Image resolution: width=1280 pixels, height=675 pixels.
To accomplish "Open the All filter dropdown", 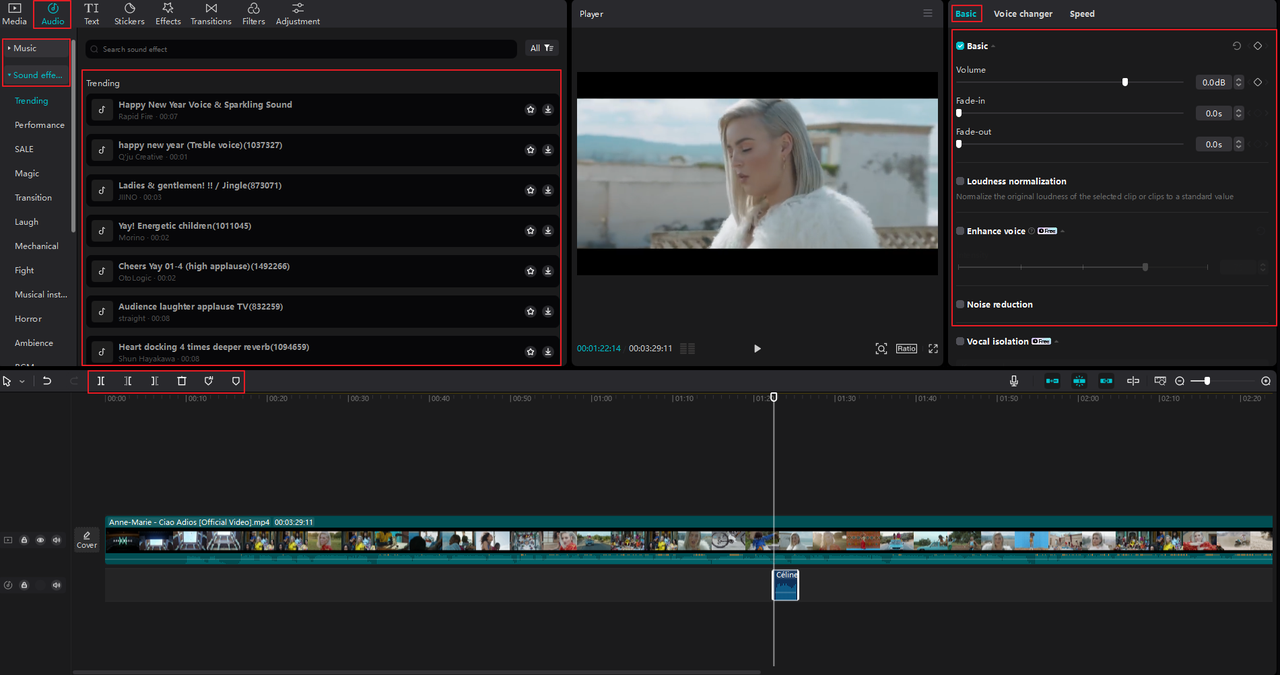I will point(541,48).
